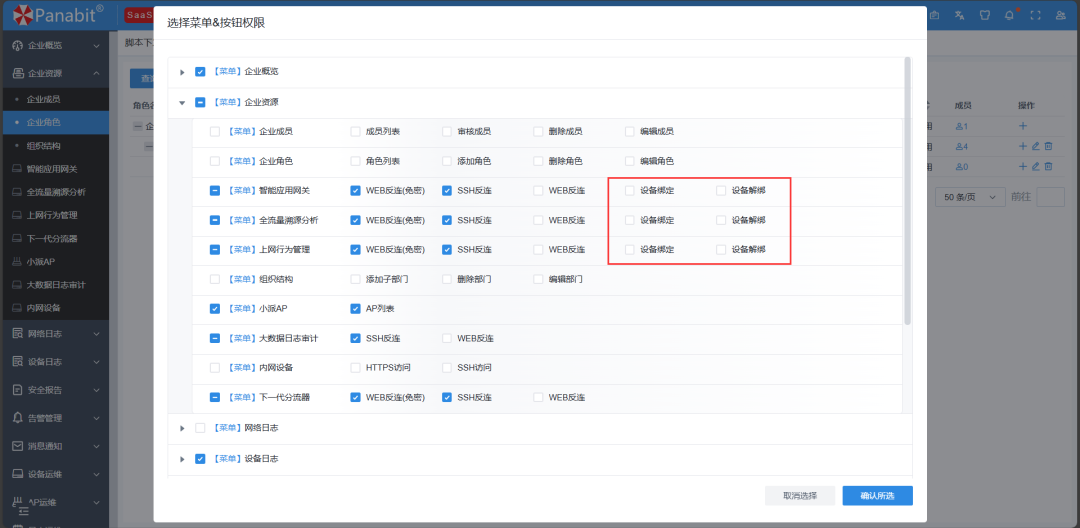Click the add icon in the 0-member row
This screenshot has width=1080, height=528.
point(1023,166)
